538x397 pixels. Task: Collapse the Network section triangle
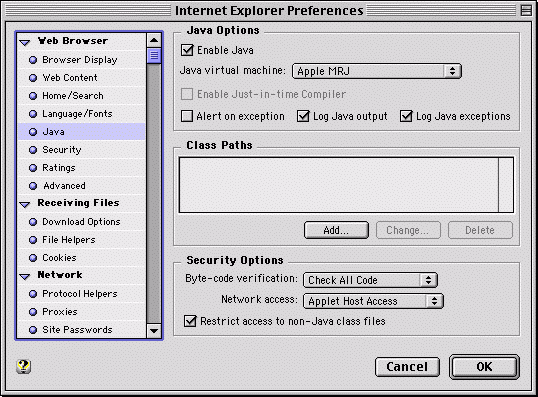click(x=25, y=277)
